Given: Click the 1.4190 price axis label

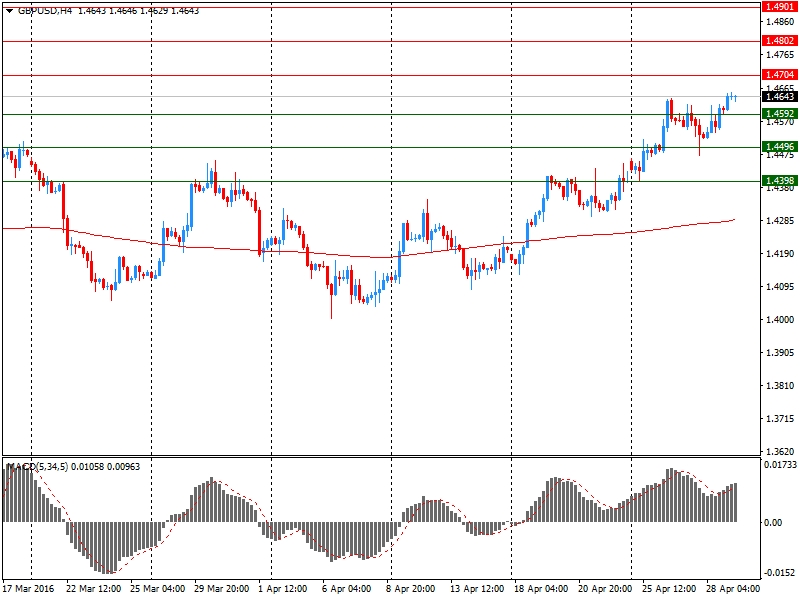Looking at the screenshot, I should (x=780, y=254).
